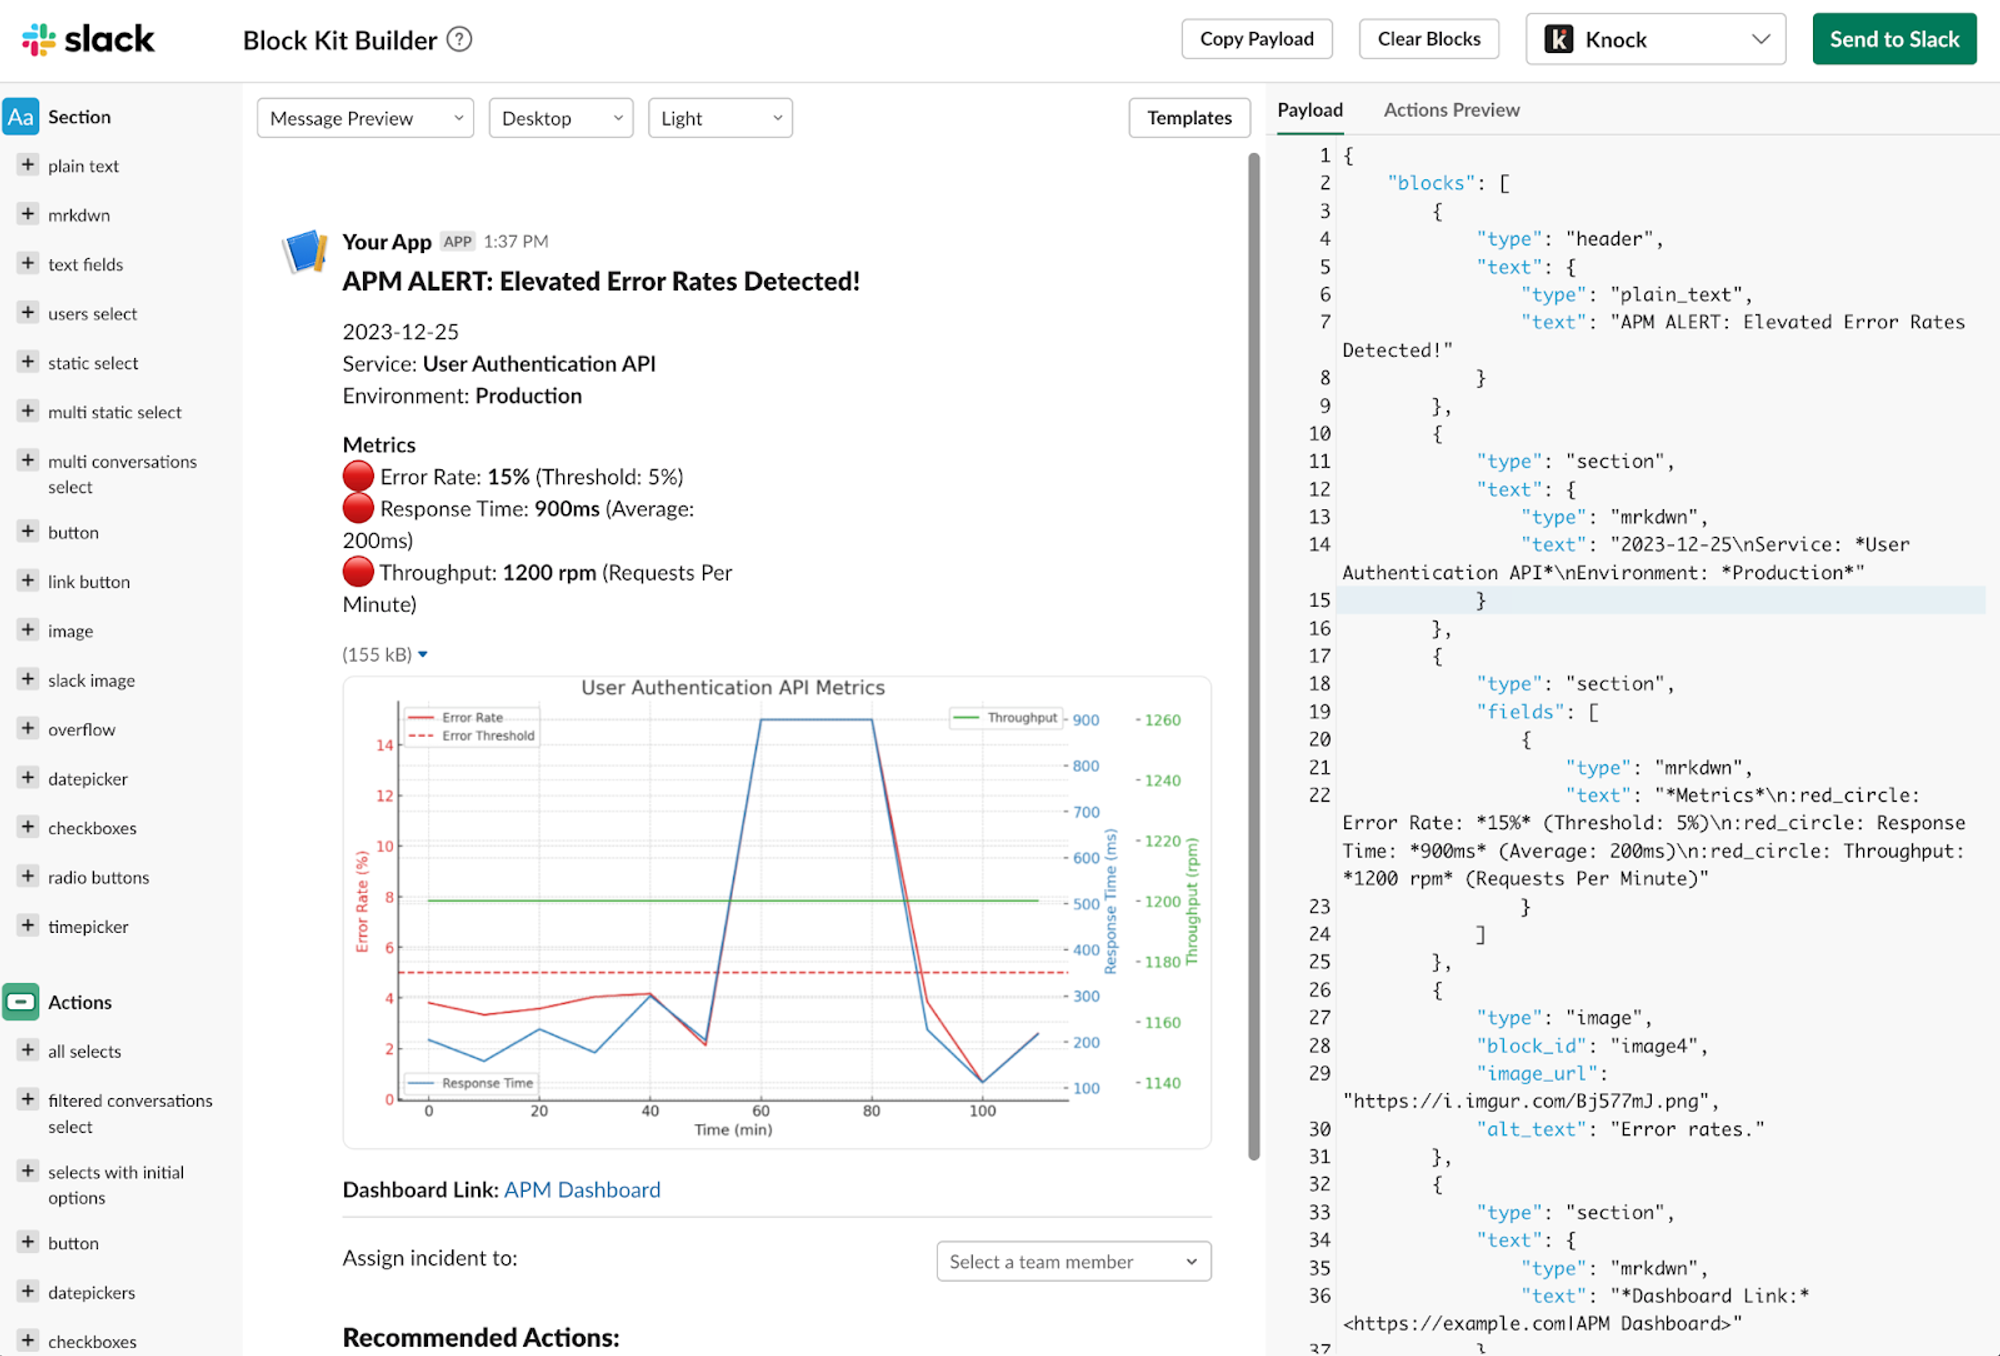
Task: Change the Desktop view dropdown
Action: [x=560, y=117]
